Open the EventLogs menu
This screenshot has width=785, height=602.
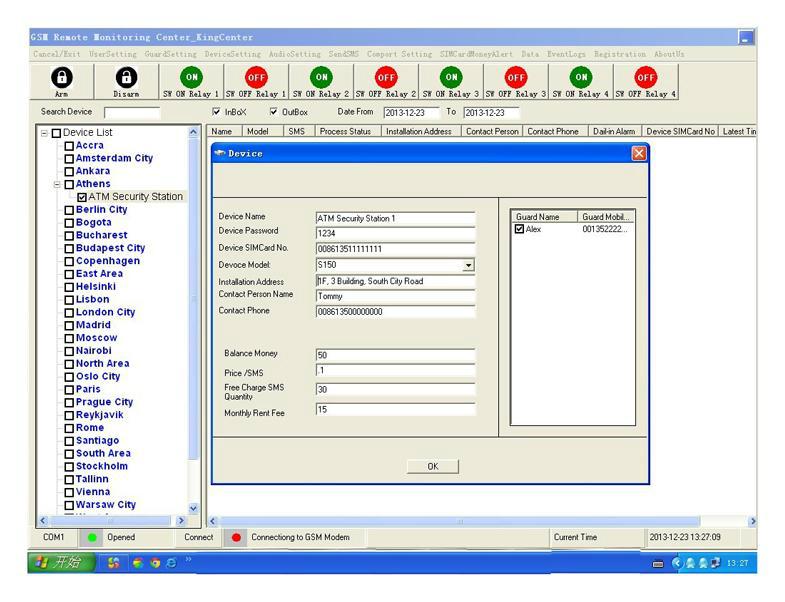(566, 54)
